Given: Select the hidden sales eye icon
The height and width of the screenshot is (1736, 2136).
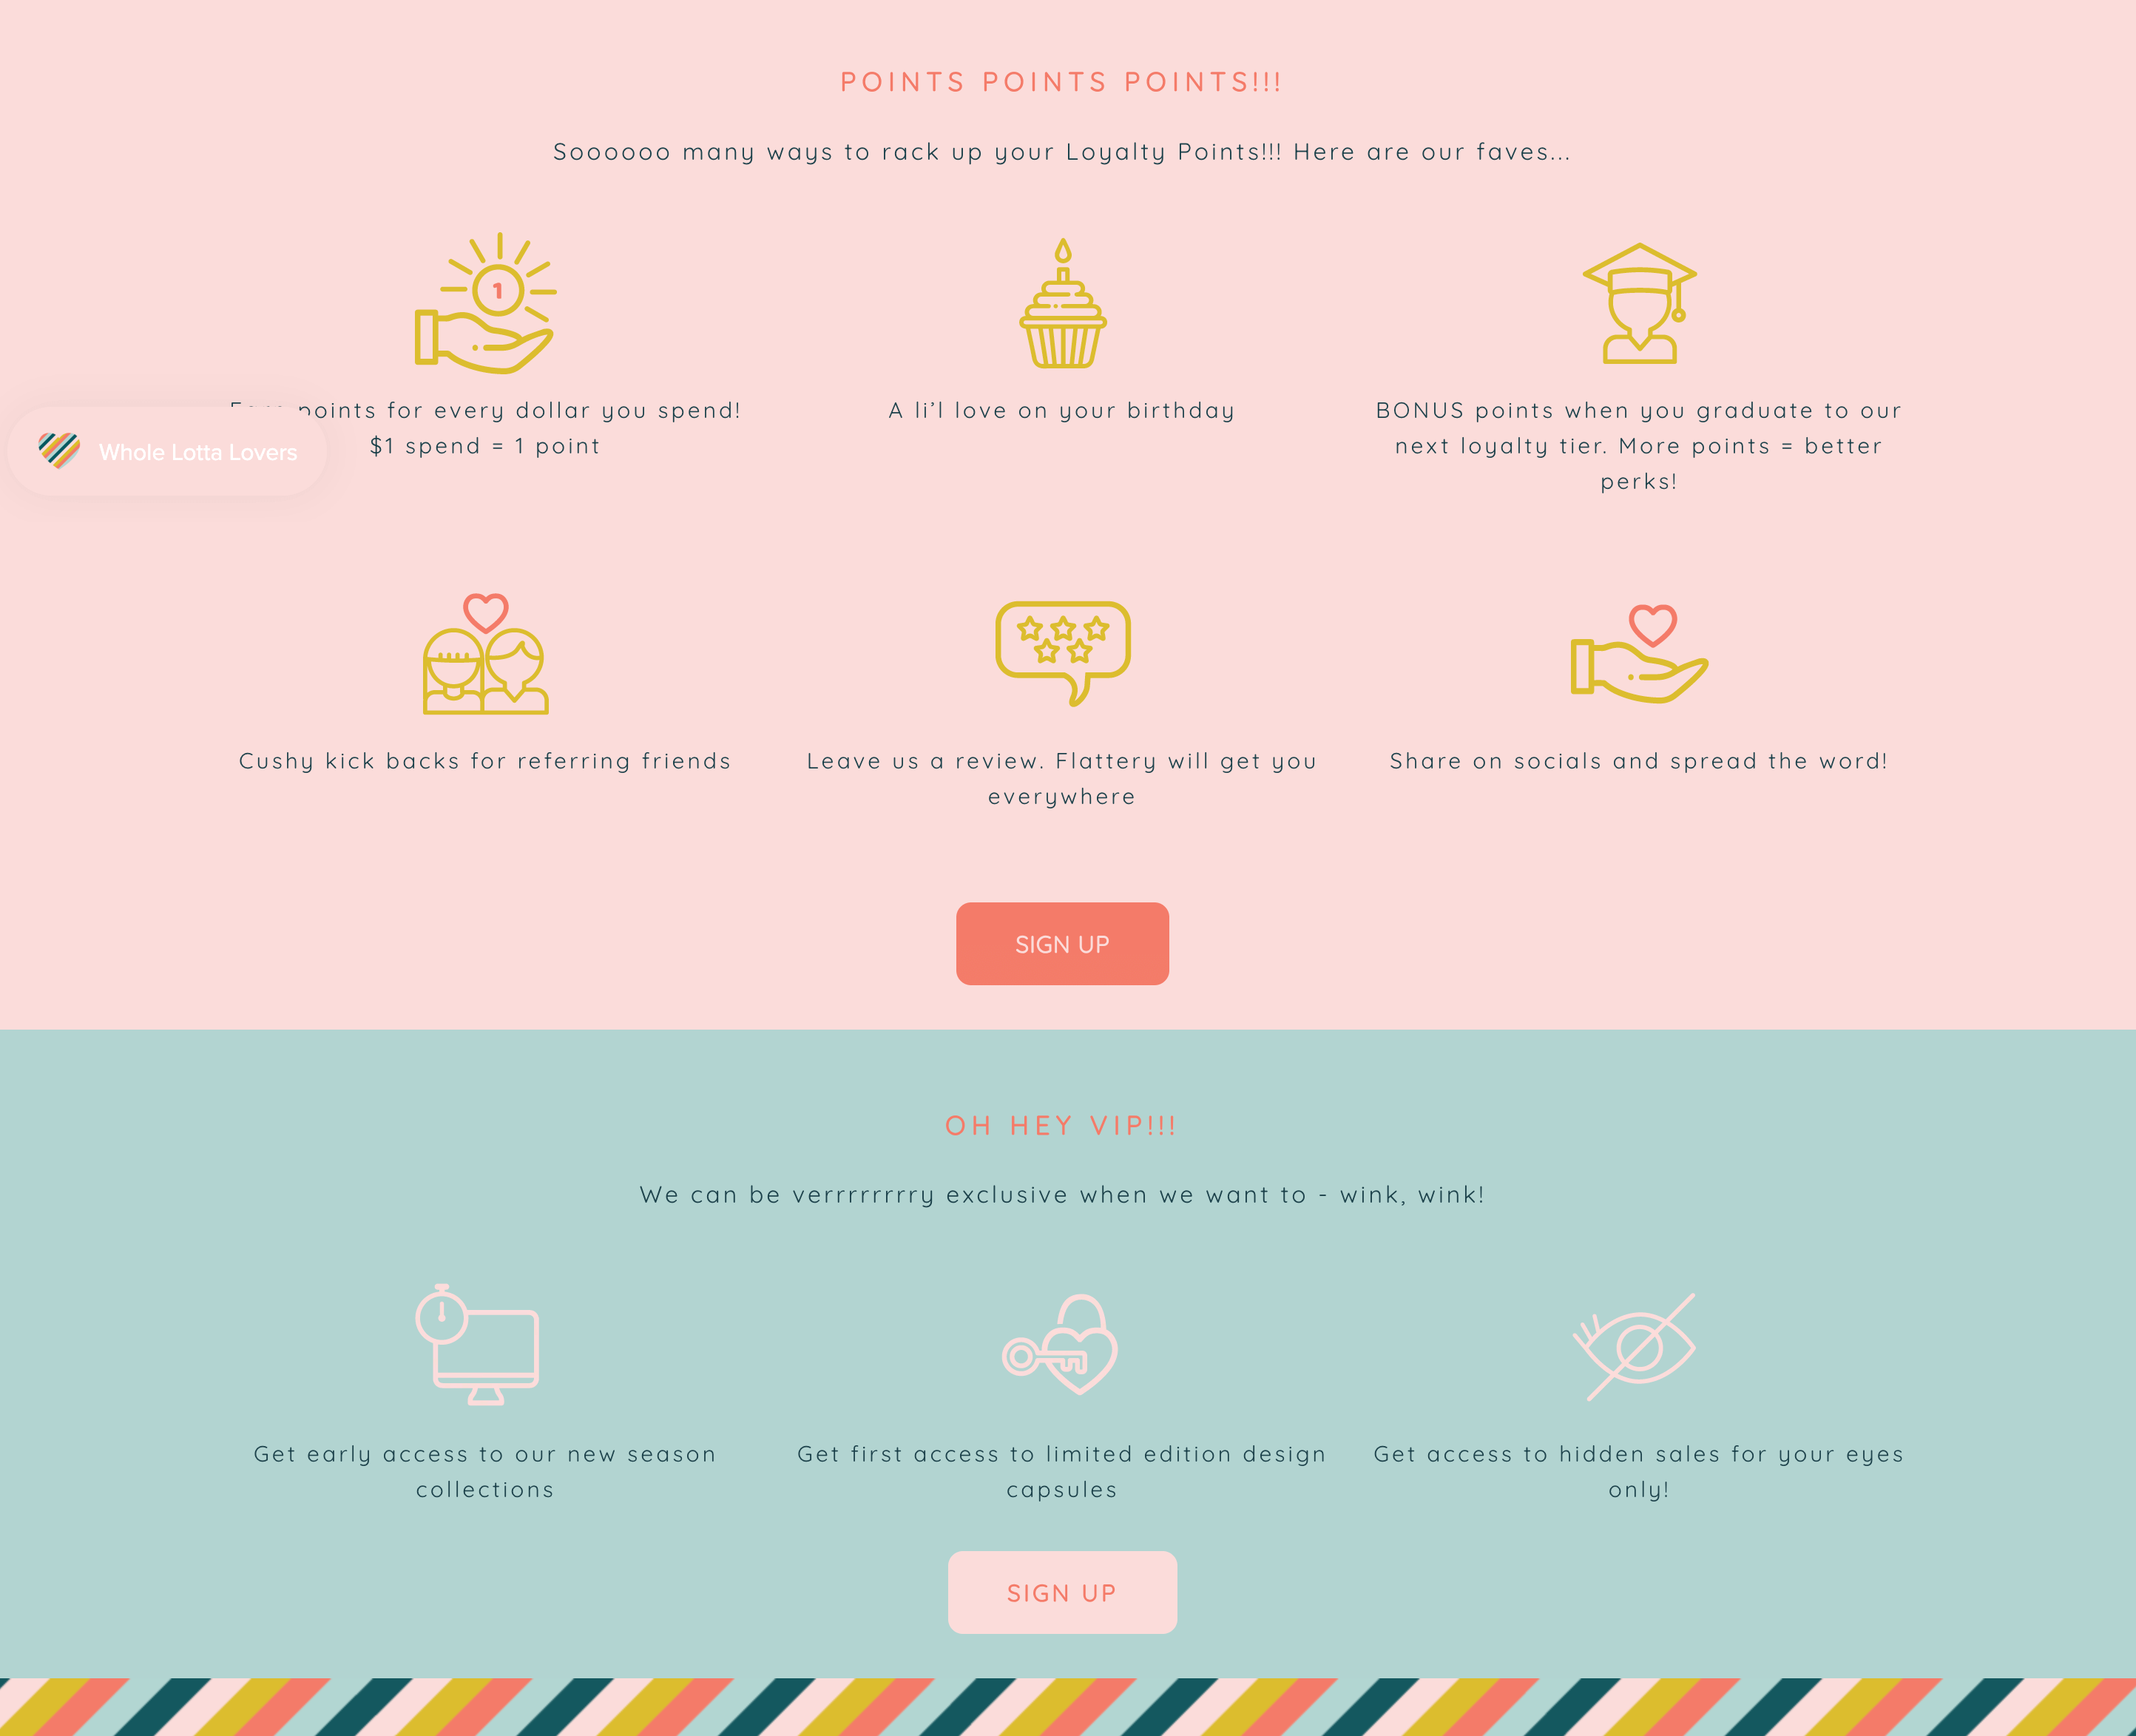Looking at the screenshot, I should click(1637, 1346).
